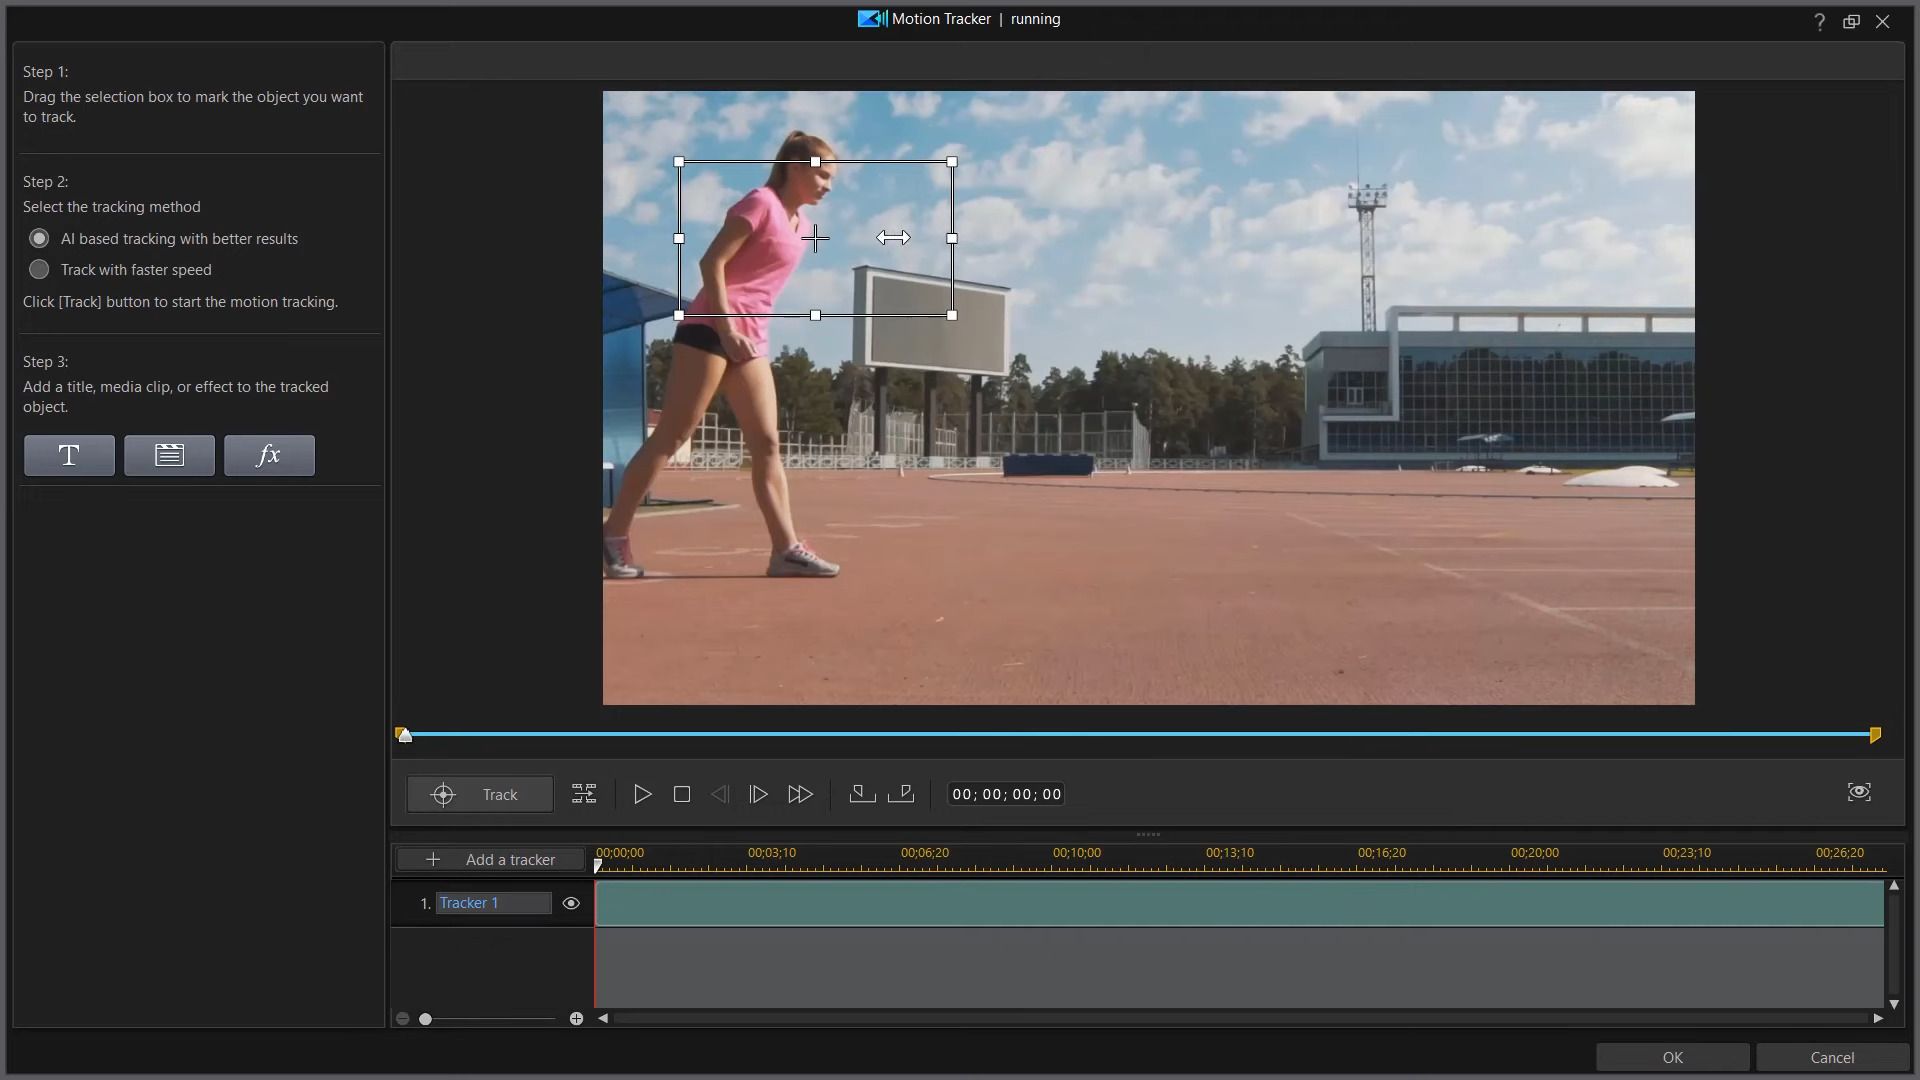Toggle the preview eye icon at right
Image resolution: width=1920 pixels, height=1080 pixels.
click(x=1858, y=792)
